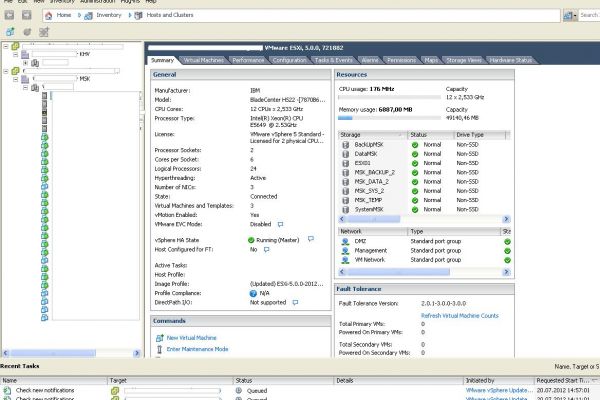Select the cluster icon under the MSK datacenter

35,88
